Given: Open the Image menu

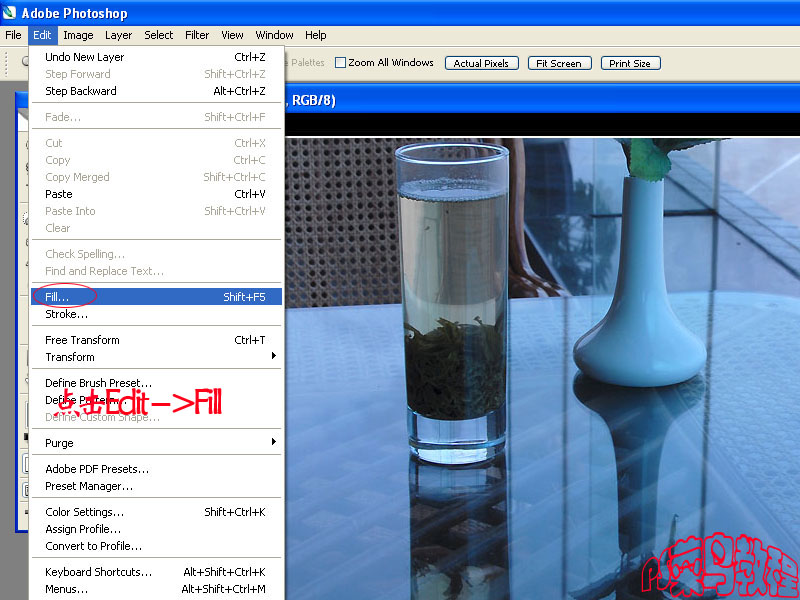Looking at the screenshot, I should (x=78, y=35).
